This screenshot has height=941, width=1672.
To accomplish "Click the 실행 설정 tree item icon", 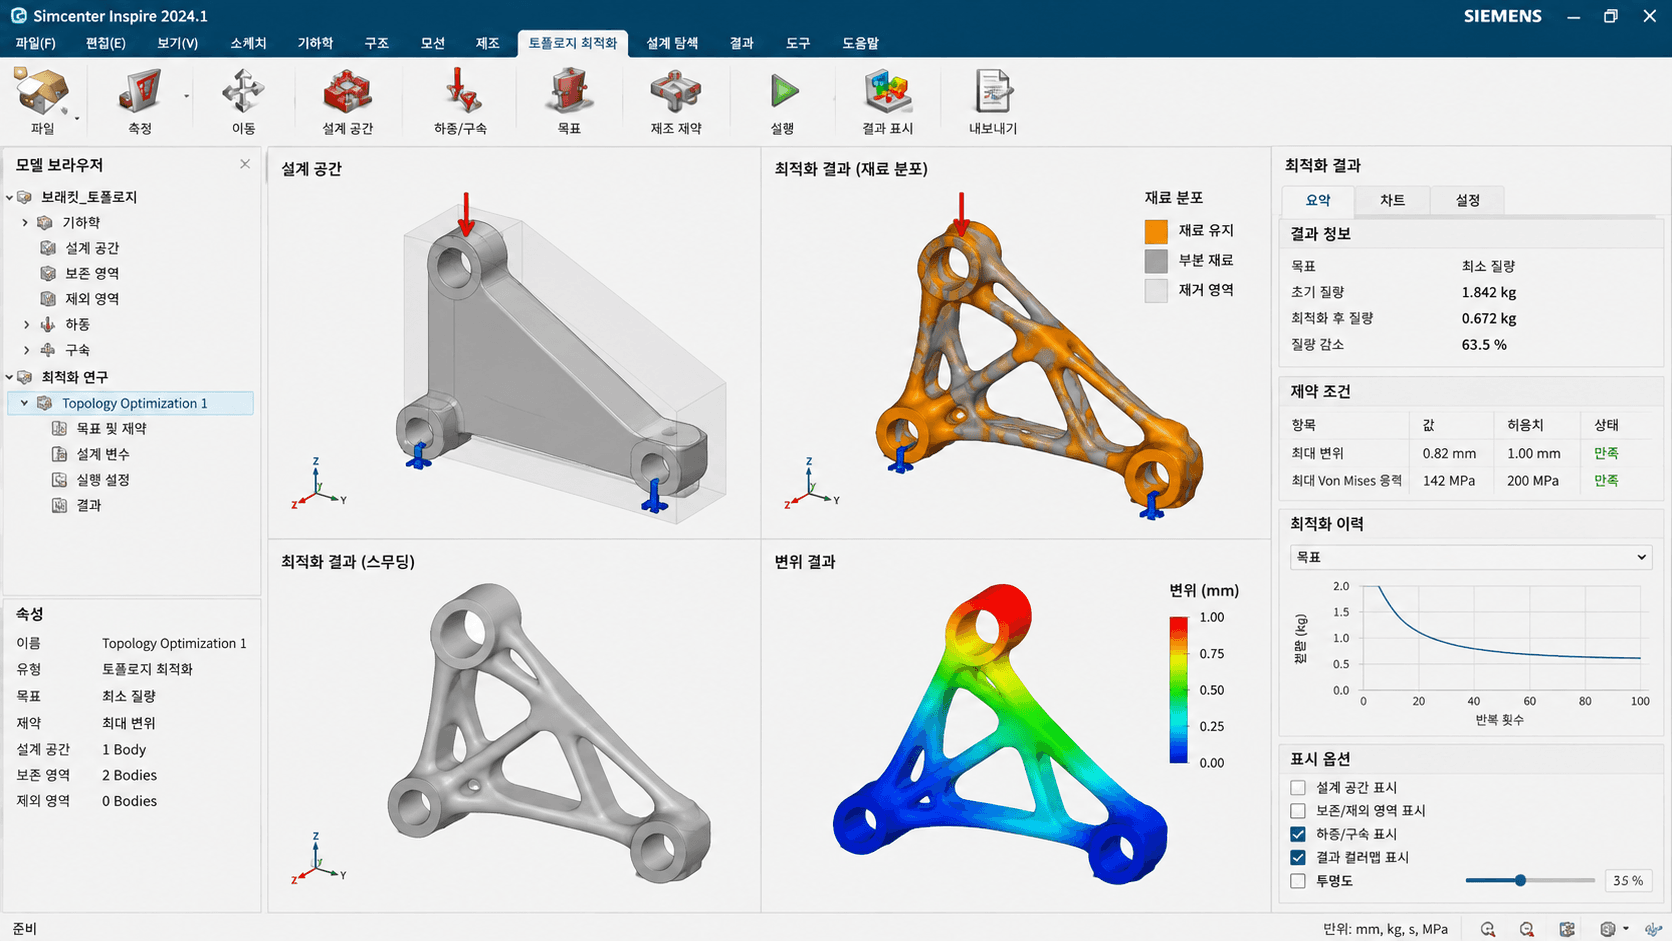I will coord(60,480).
